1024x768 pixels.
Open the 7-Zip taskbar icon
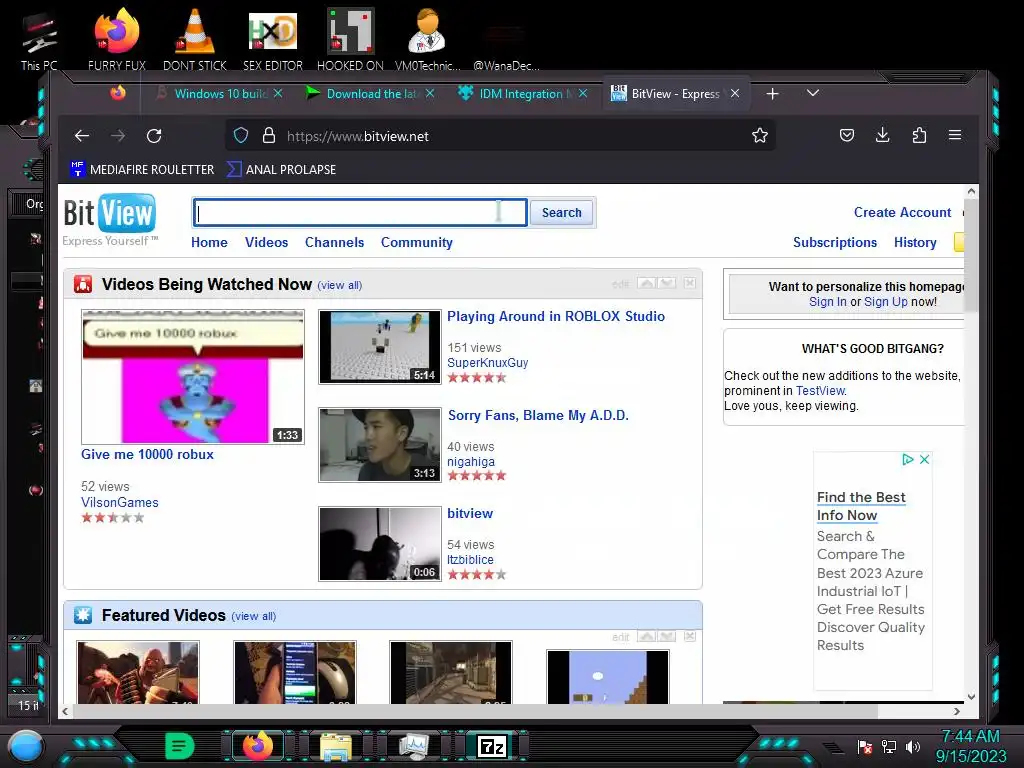tap(492, 746)
